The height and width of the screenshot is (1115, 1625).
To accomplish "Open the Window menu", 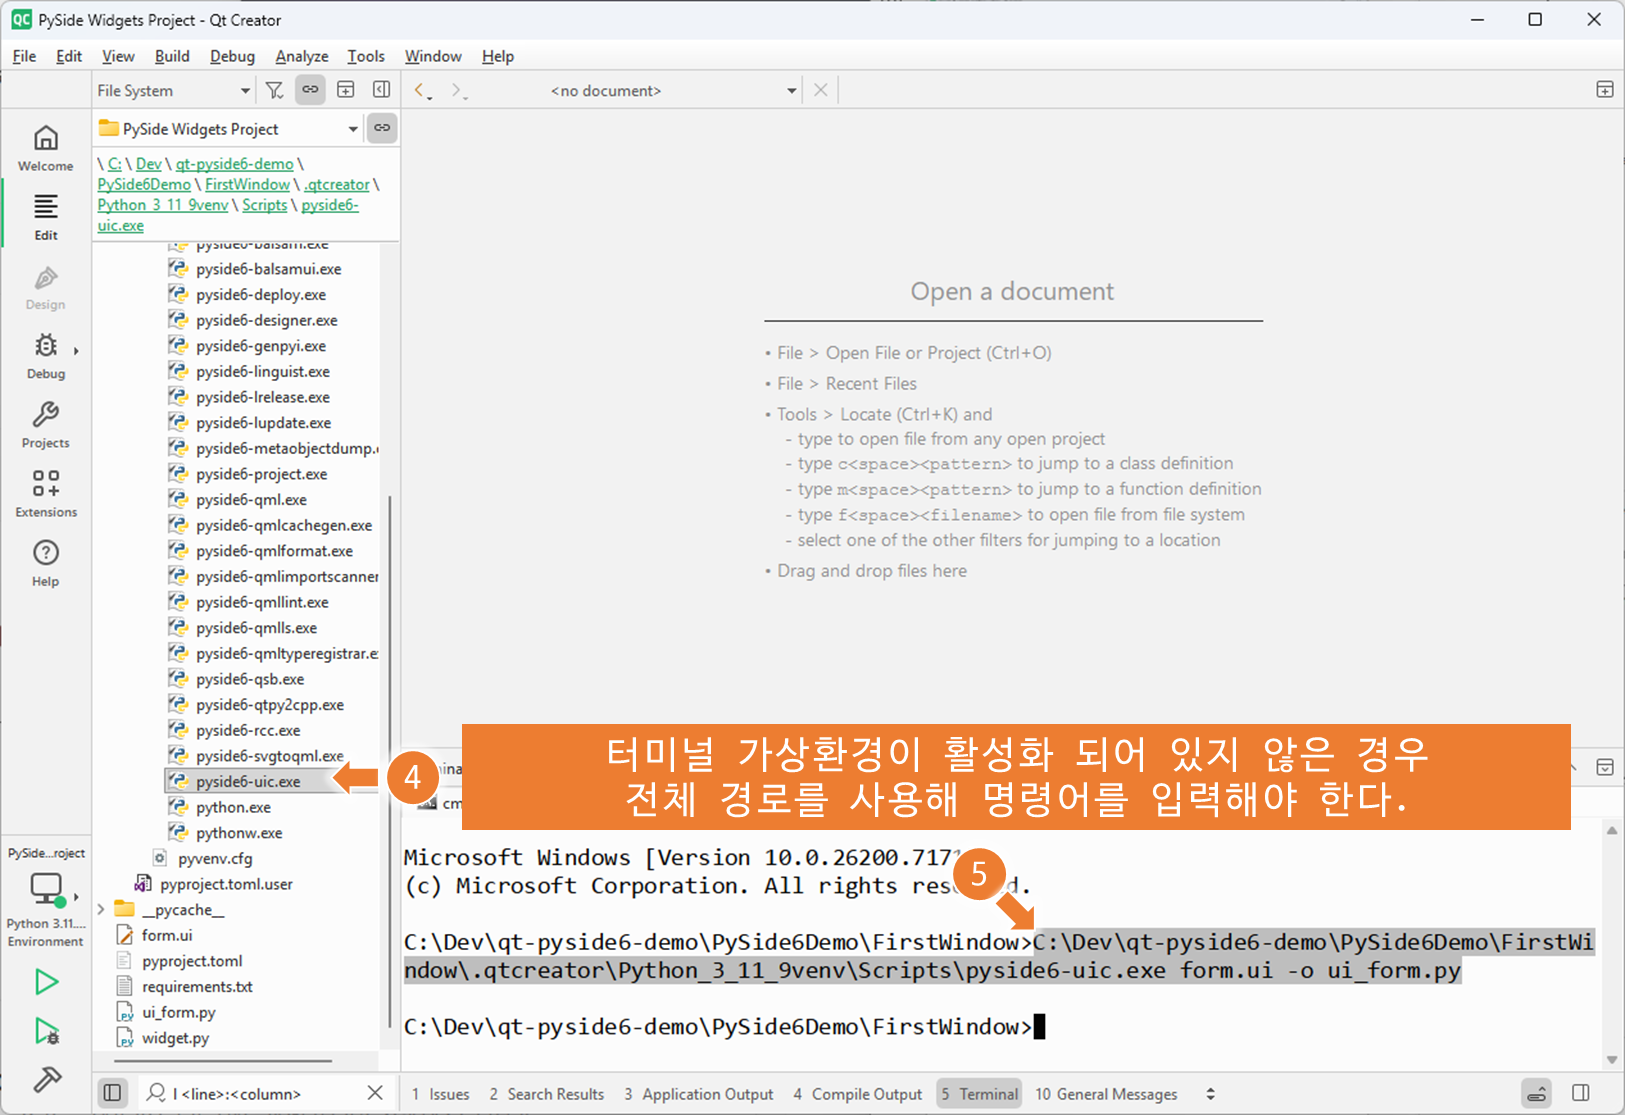I will click(433, 56).
